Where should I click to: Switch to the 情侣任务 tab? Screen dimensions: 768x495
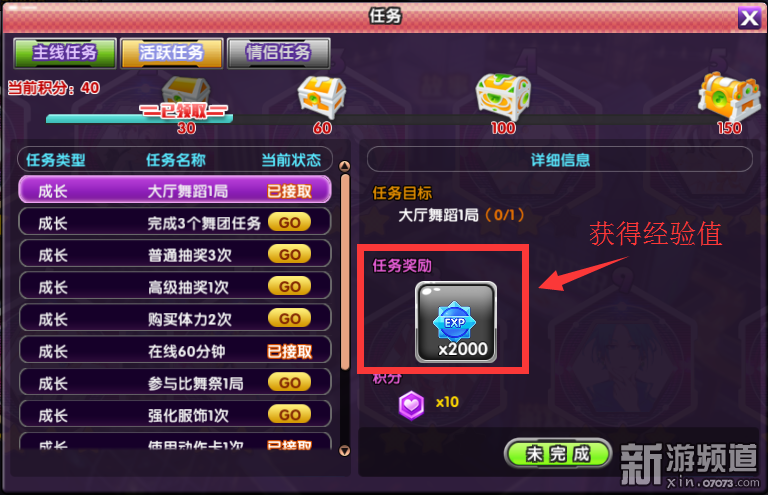(279, 53)
